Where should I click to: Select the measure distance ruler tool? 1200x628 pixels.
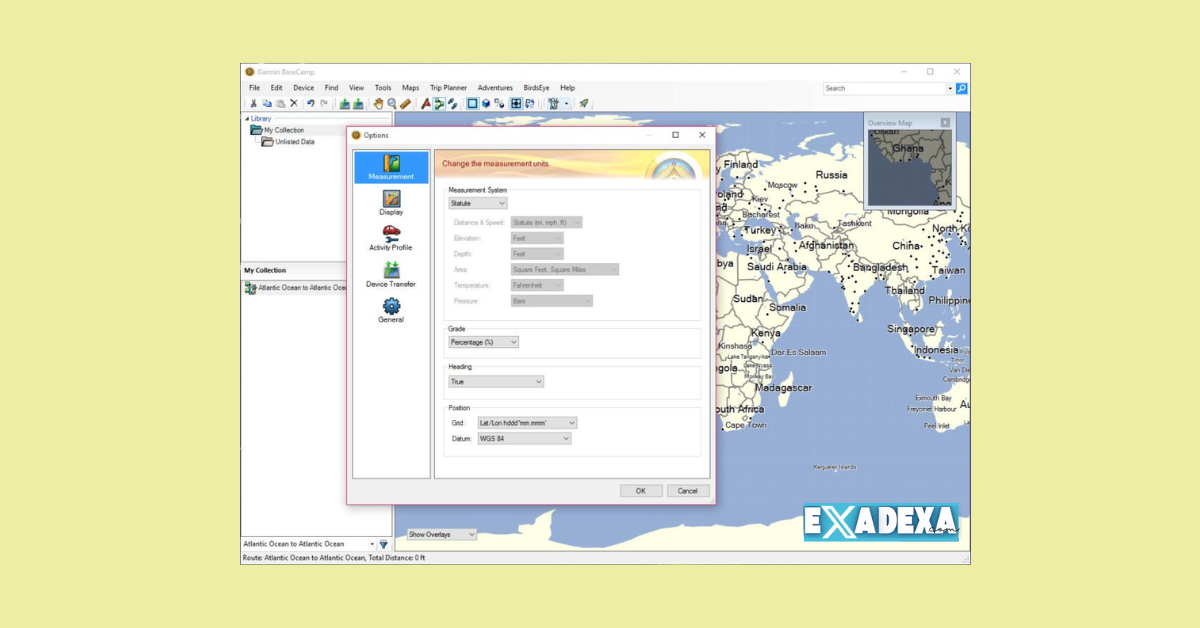point(404,102)
